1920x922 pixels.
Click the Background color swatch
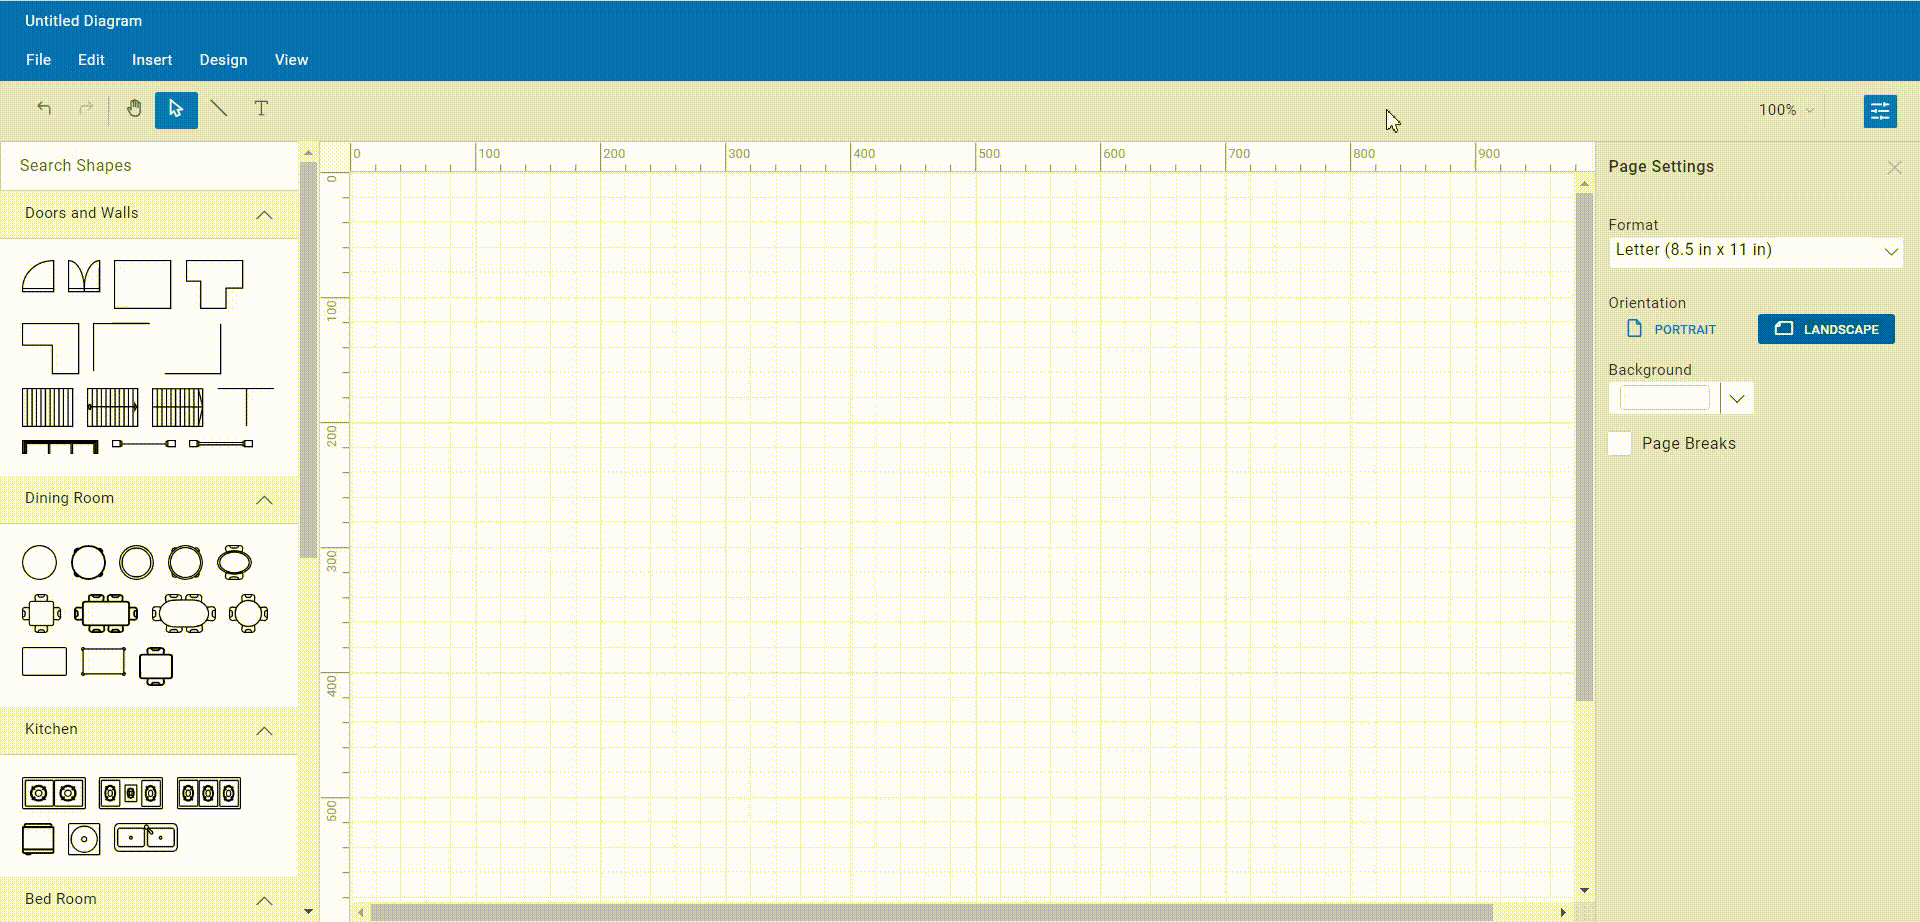pyautogui.click(x=1665, y=398)
